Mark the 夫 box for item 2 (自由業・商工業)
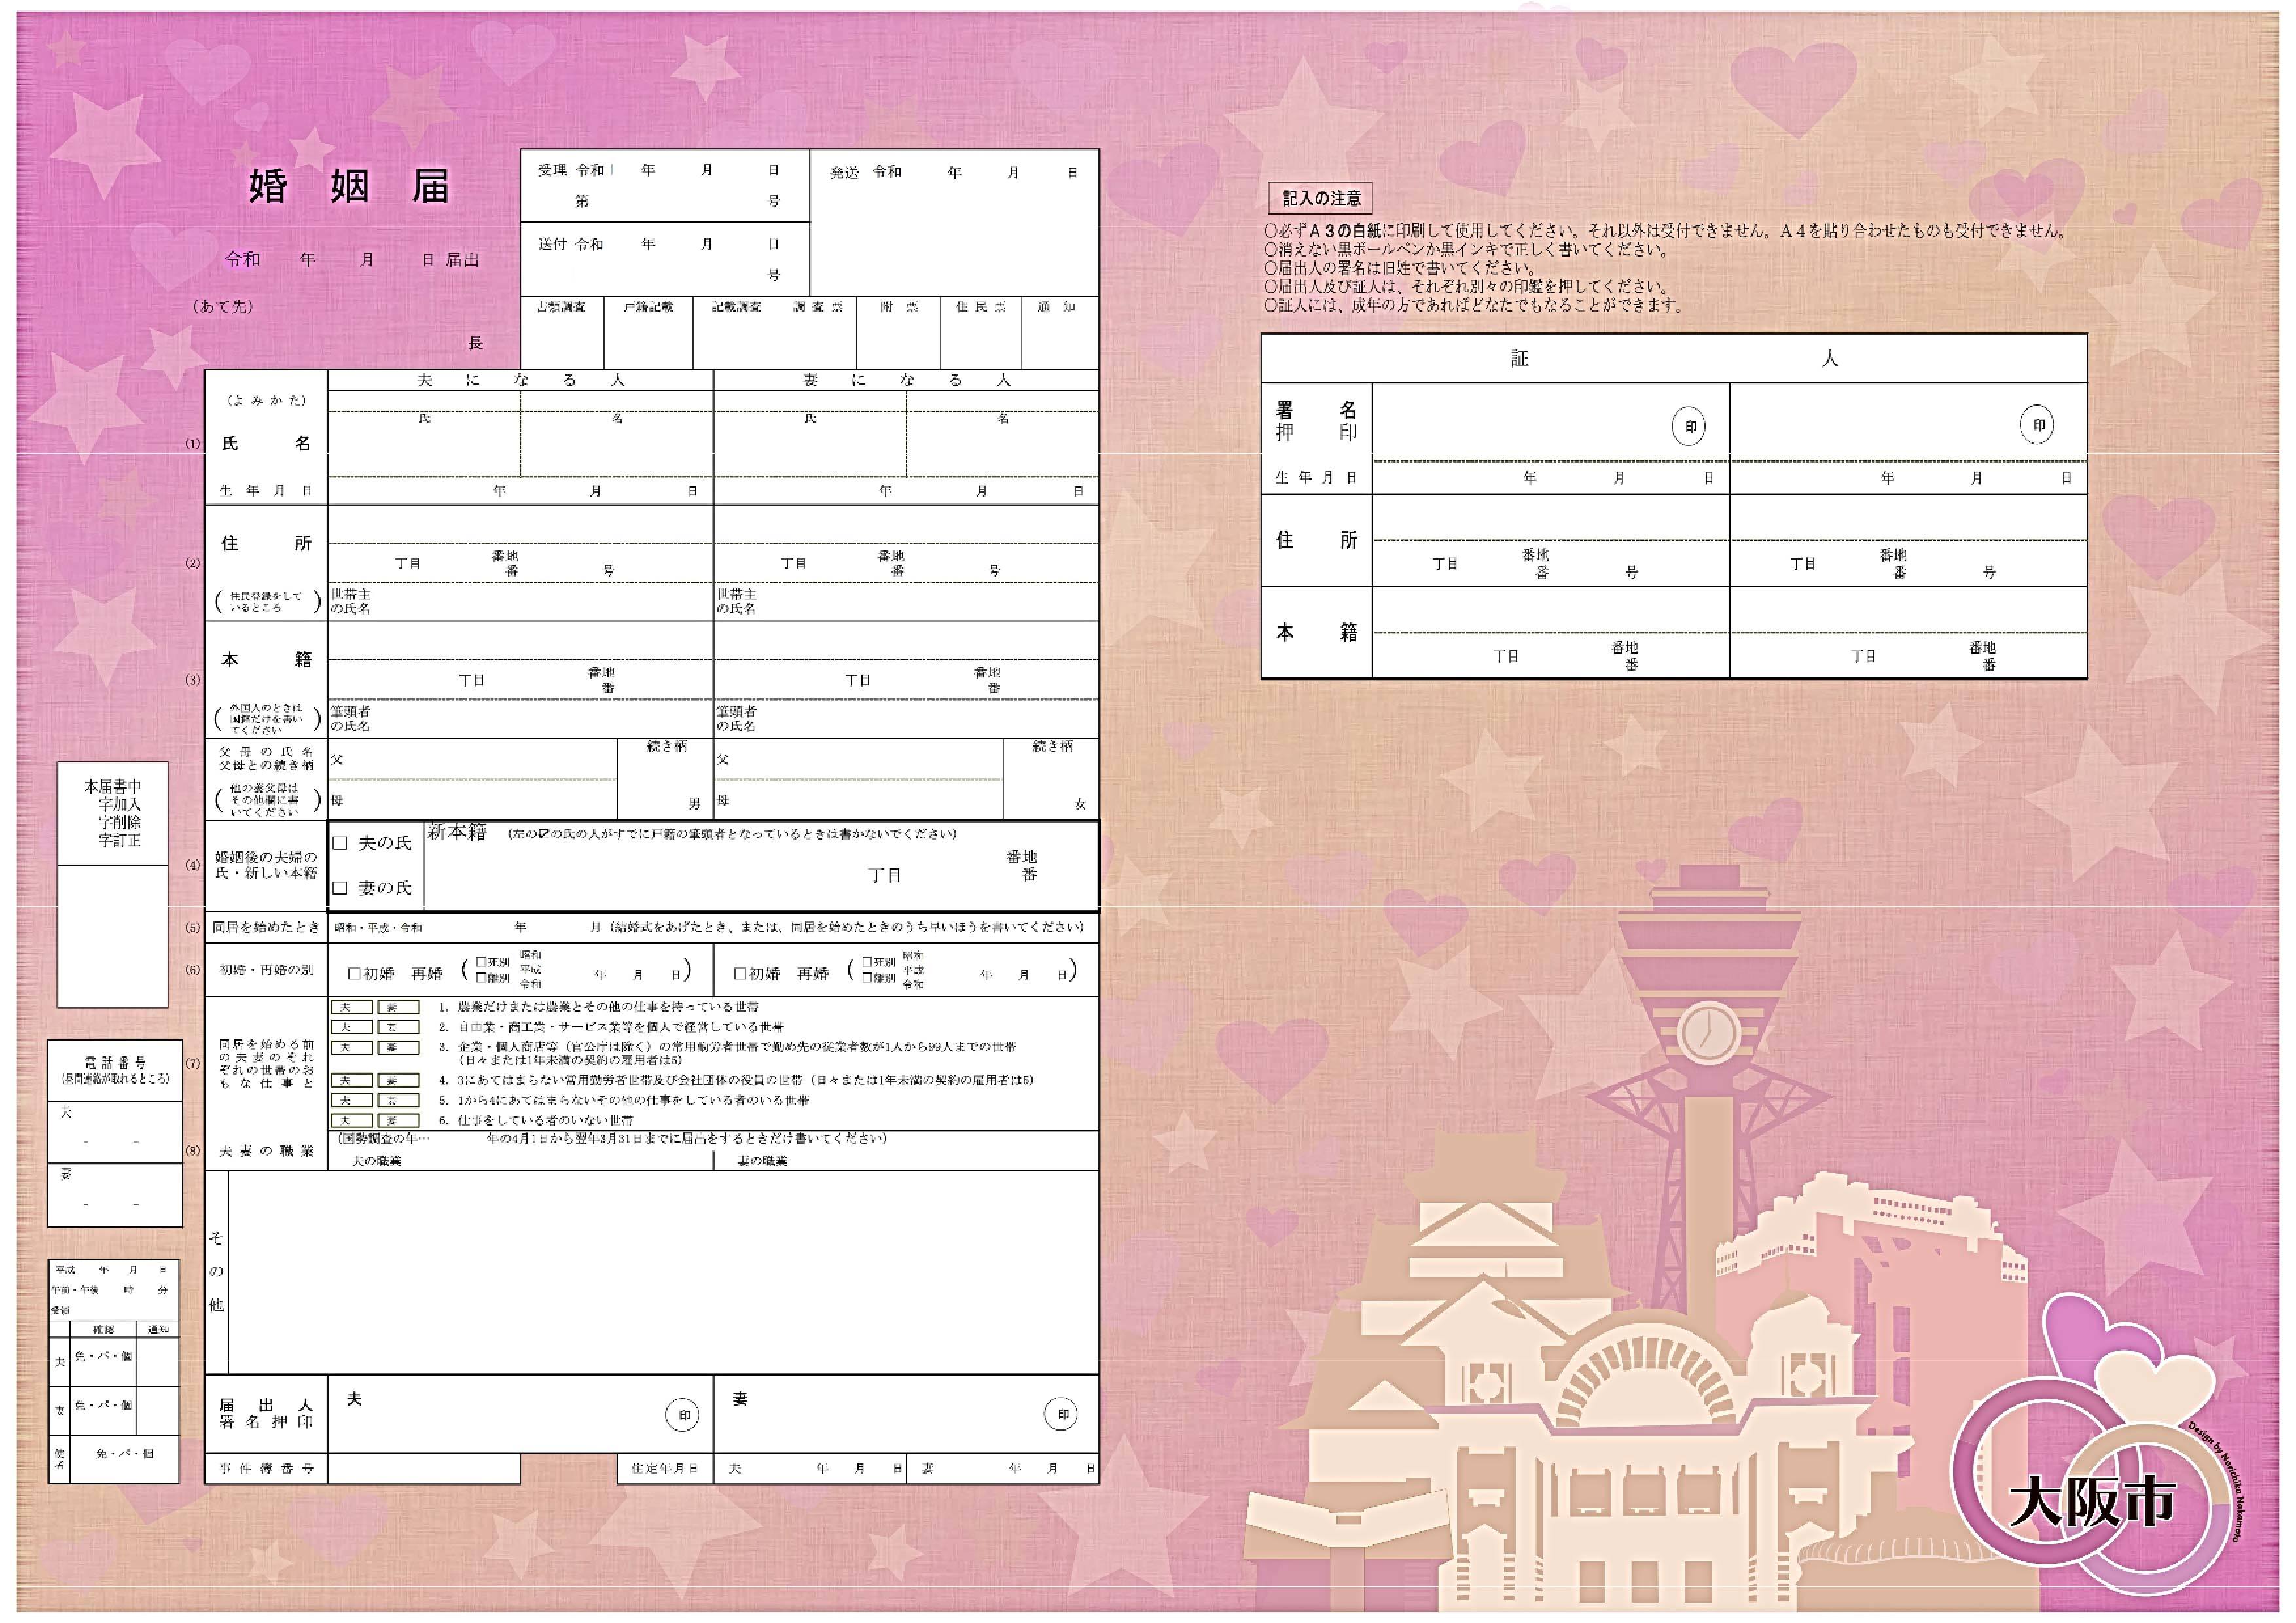 point(352,1027)
